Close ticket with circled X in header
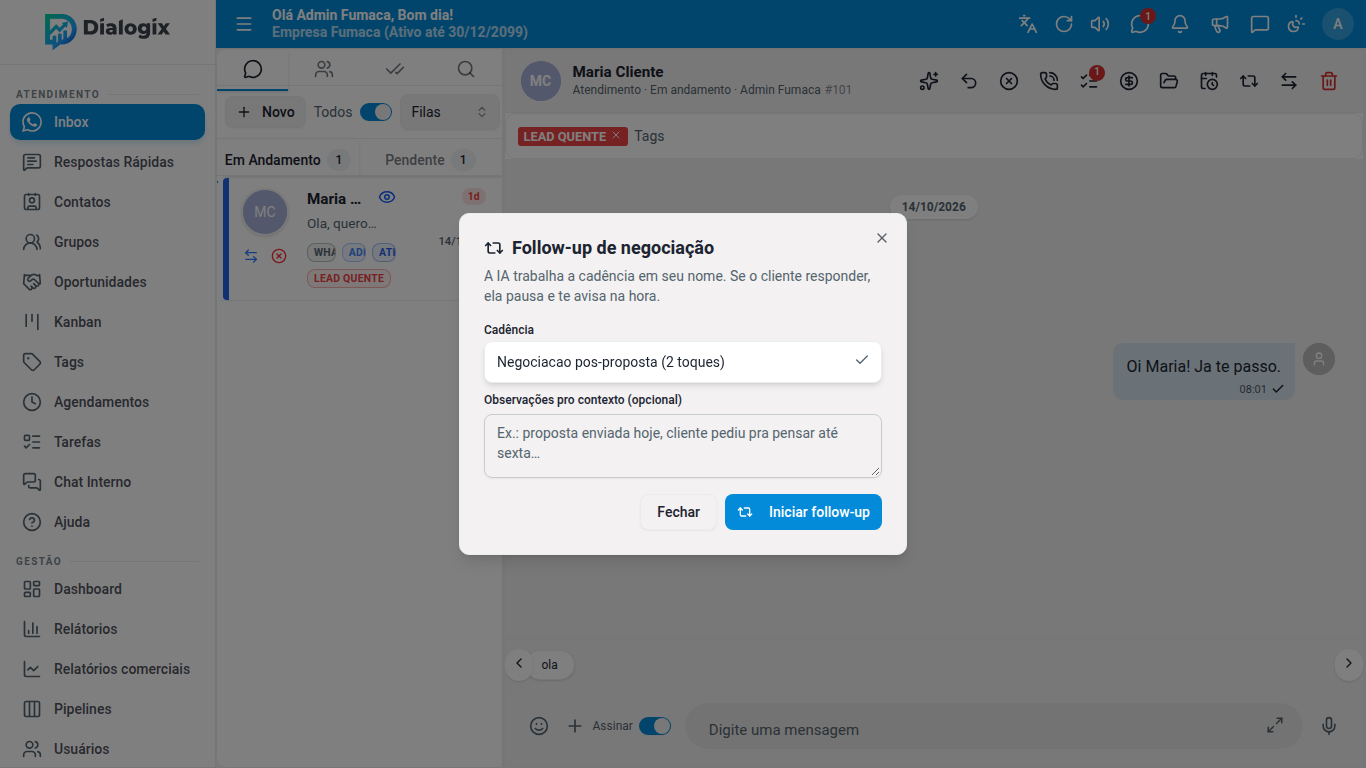 [1009, 81]
